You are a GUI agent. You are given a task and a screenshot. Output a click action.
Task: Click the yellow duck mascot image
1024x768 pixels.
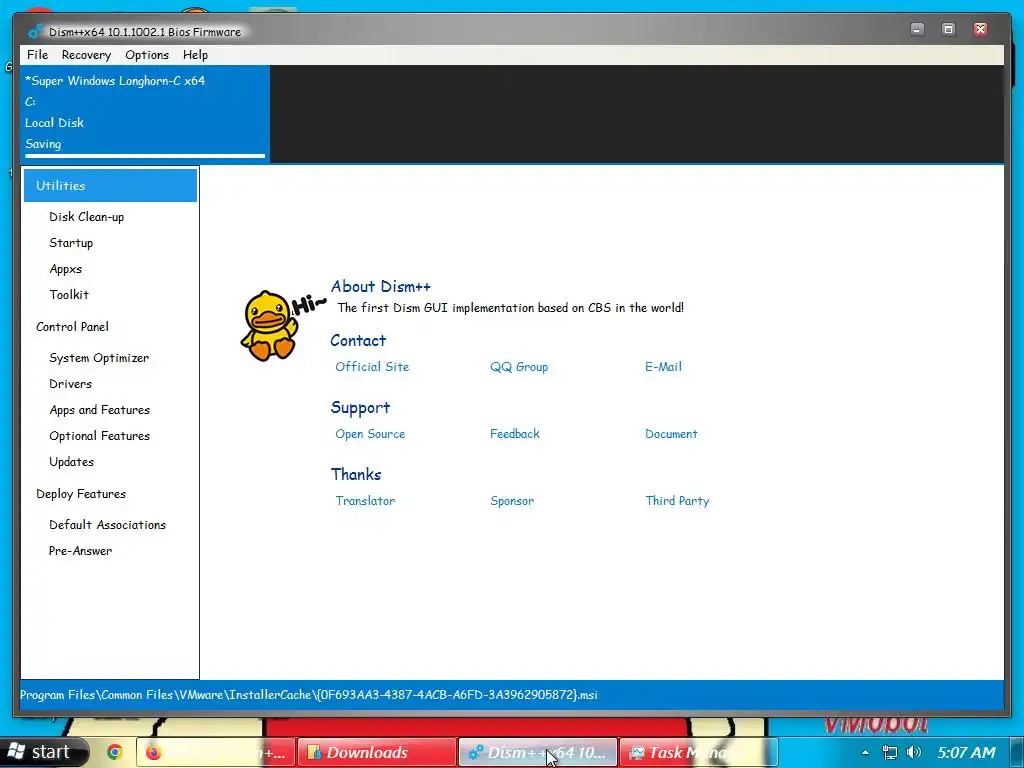[269, 325]
